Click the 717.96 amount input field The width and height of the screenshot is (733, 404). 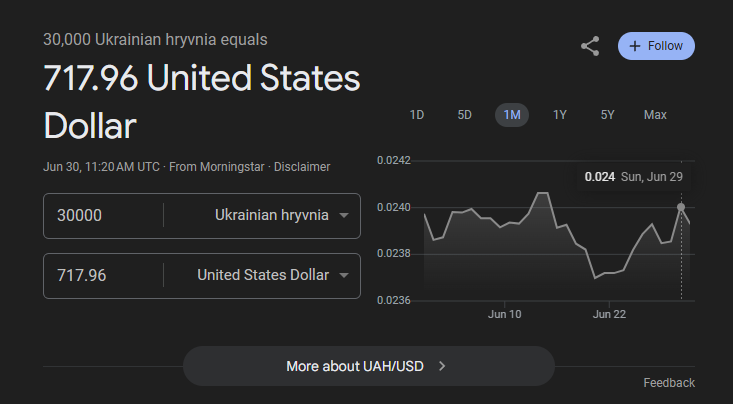[x=103, y=275]
